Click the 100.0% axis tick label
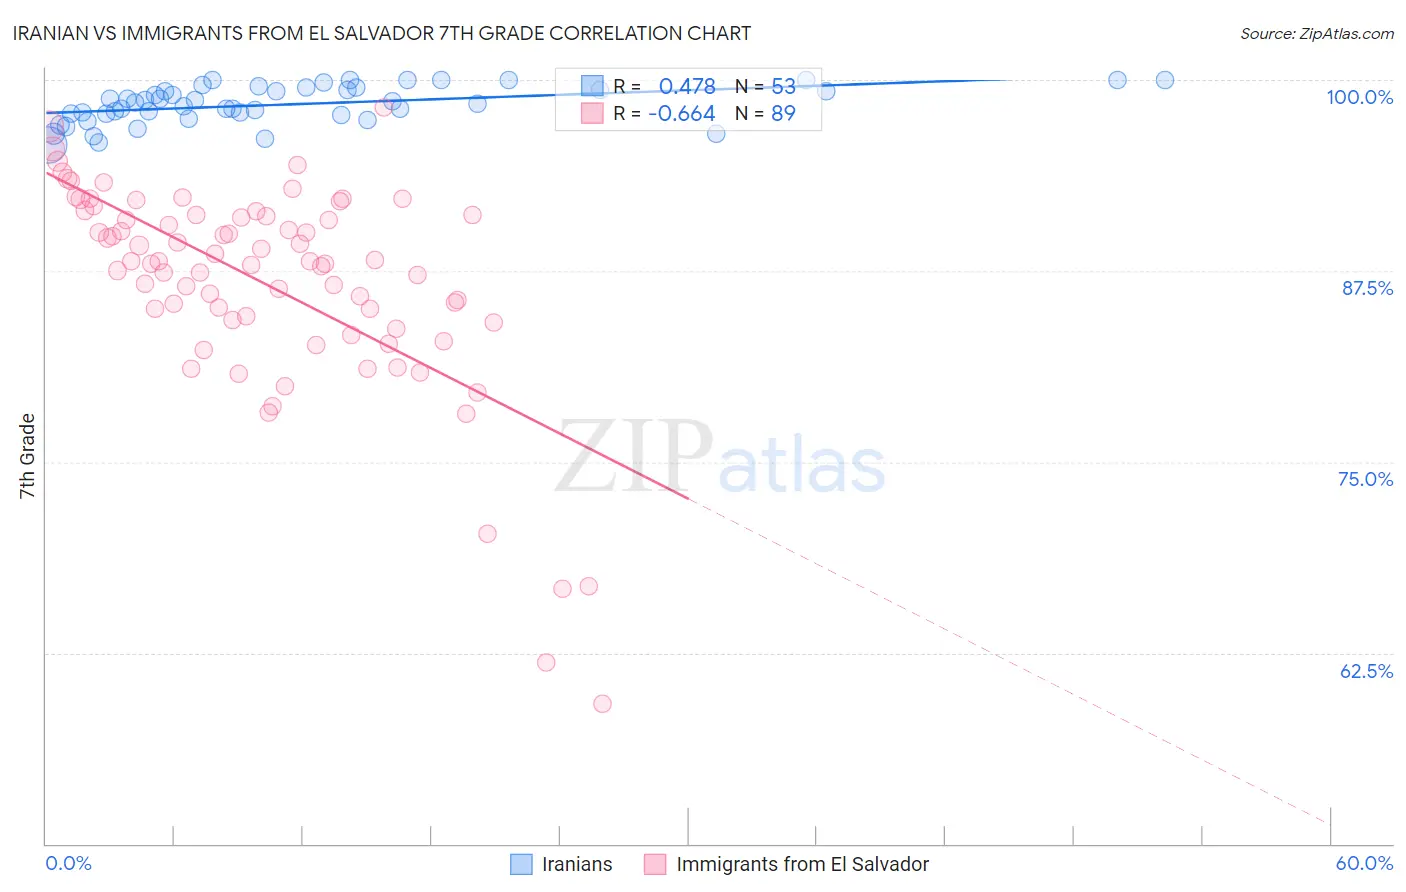 coord(1359,97)
